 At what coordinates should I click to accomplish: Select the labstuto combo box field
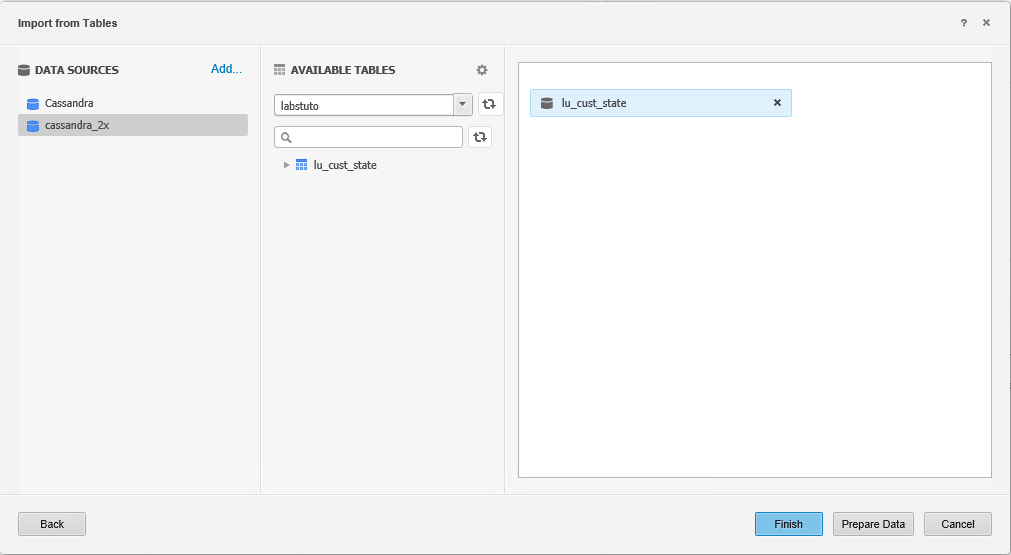pyautogui.click(x=364, y=105)
